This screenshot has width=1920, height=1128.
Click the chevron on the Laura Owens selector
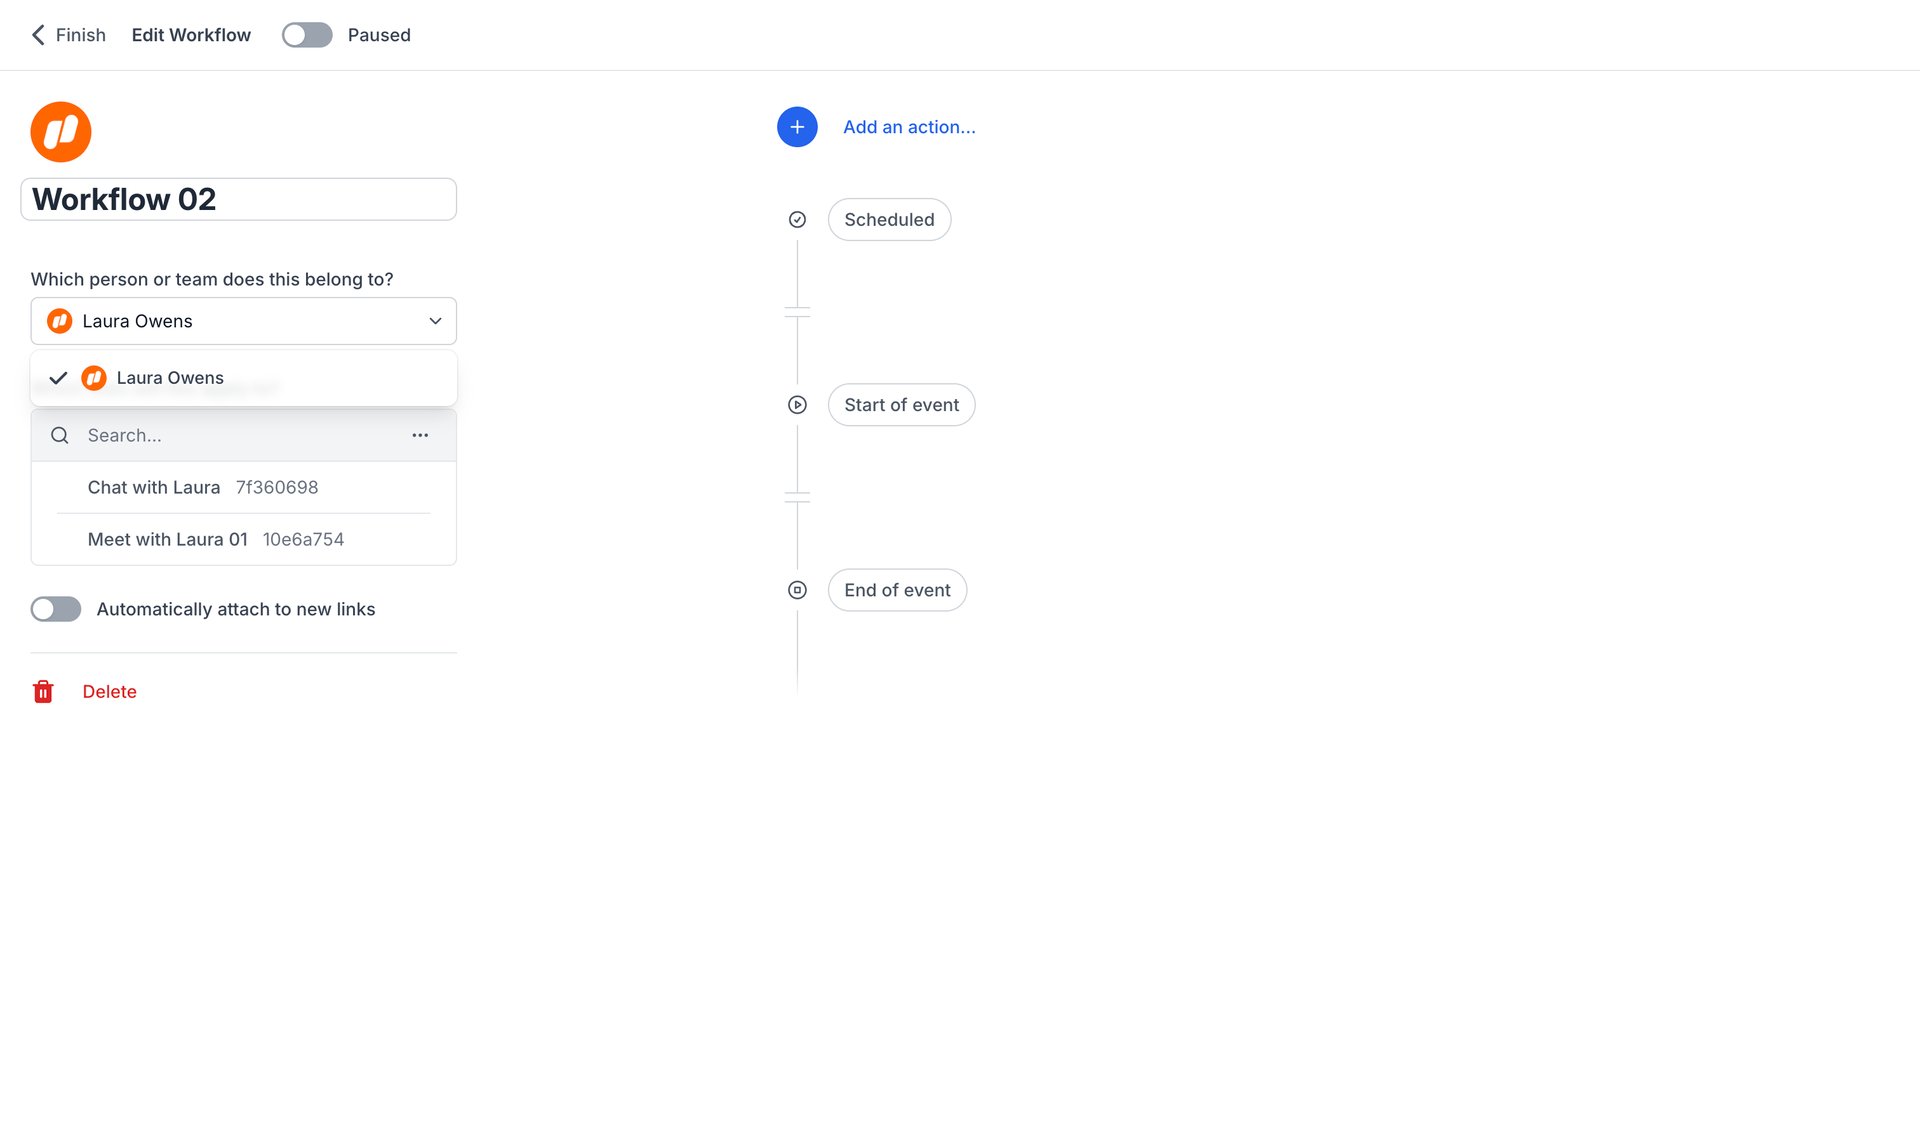click(435, 321)
